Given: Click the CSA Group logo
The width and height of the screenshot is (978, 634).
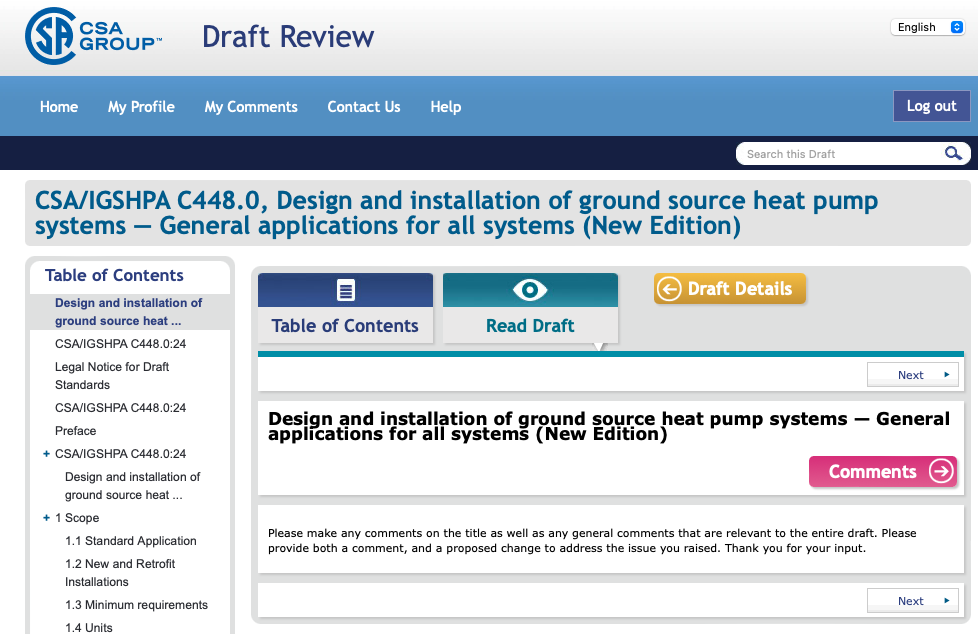Looking at the screenshot, I should pyautogui.click(x=94, y=36).
